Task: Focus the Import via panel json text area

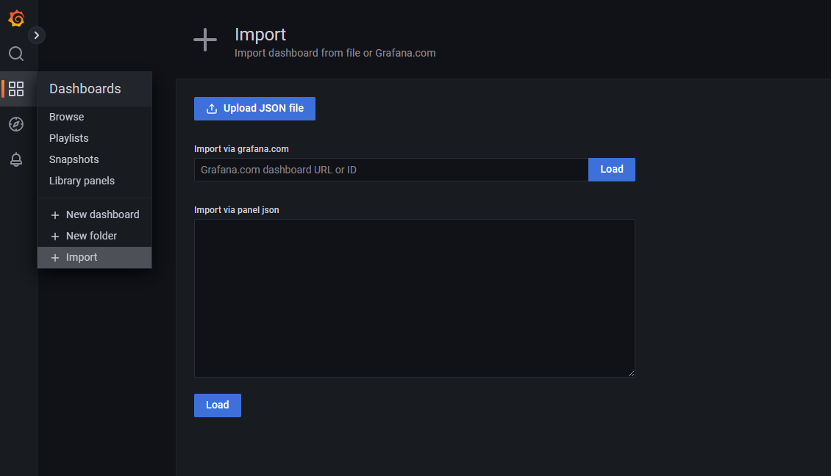Action: click(x=414, y=298)
